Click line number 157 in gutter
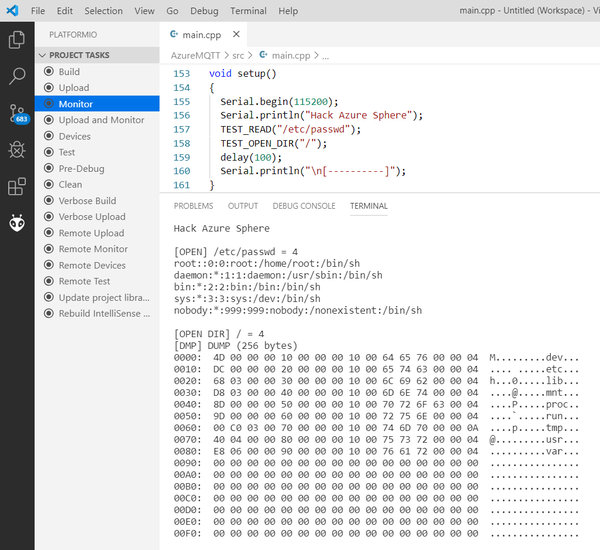The height and width of the screenshot is (550, 600). click(182, 129)
